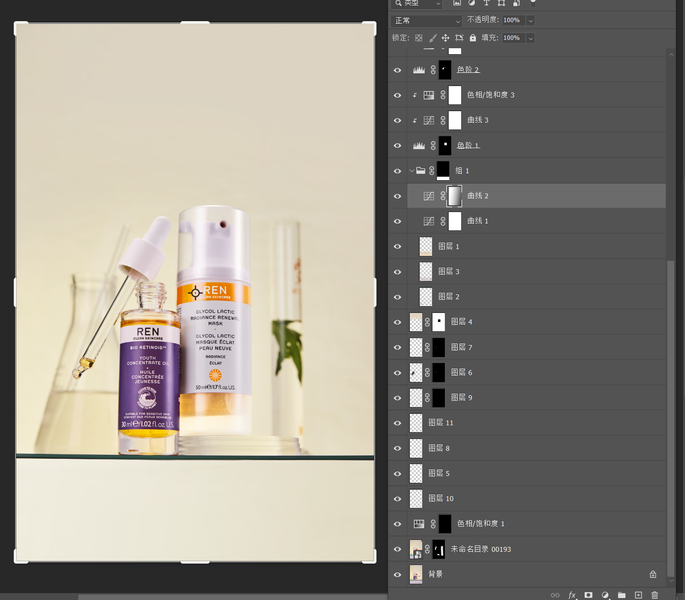
Task: Click the 背景 layer thumbnail
Action: (x=416, y=574)
